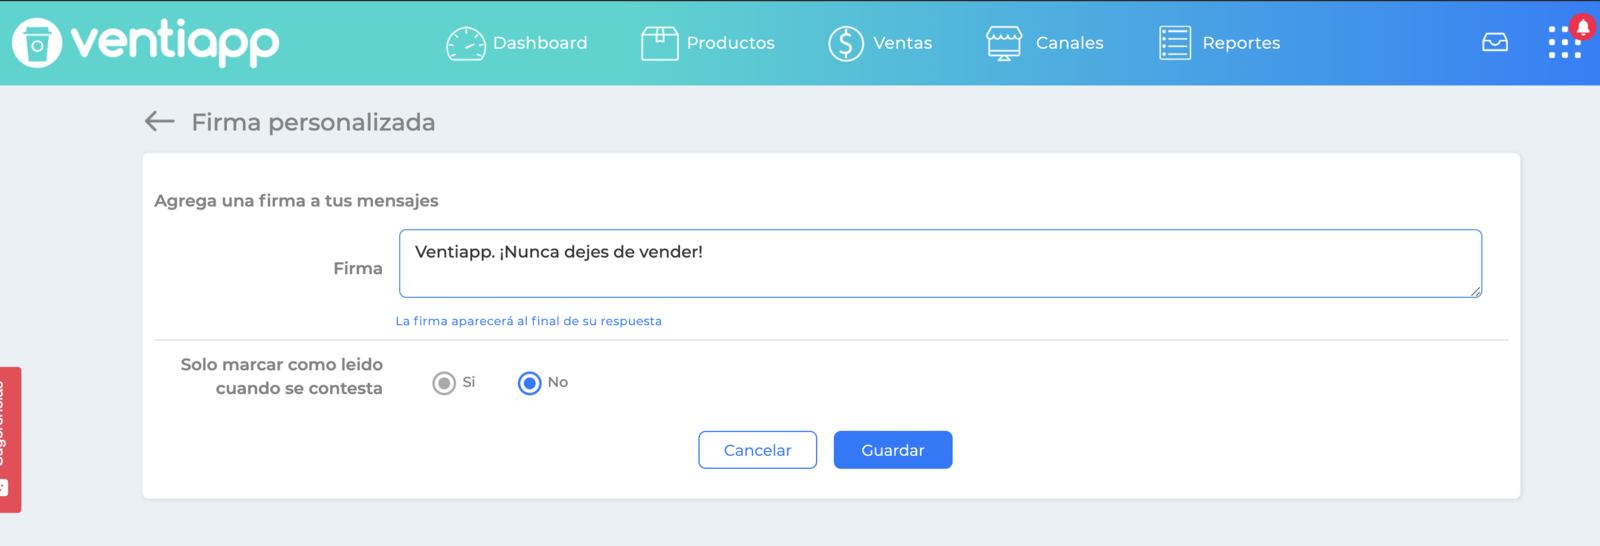Click the Cancelar button
The width and height of the screenshot is (1600, 546).
pos(758,450)
